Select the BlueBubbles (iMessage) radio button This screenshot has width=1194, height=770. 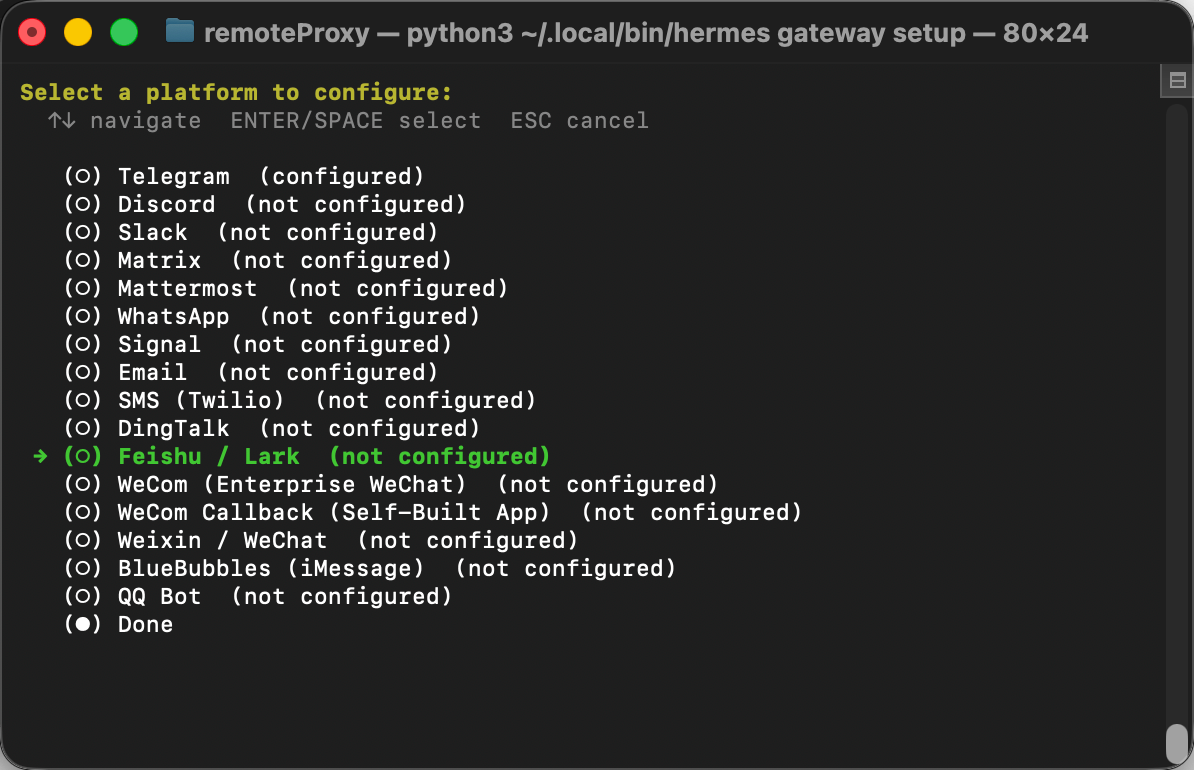point(83,568)
